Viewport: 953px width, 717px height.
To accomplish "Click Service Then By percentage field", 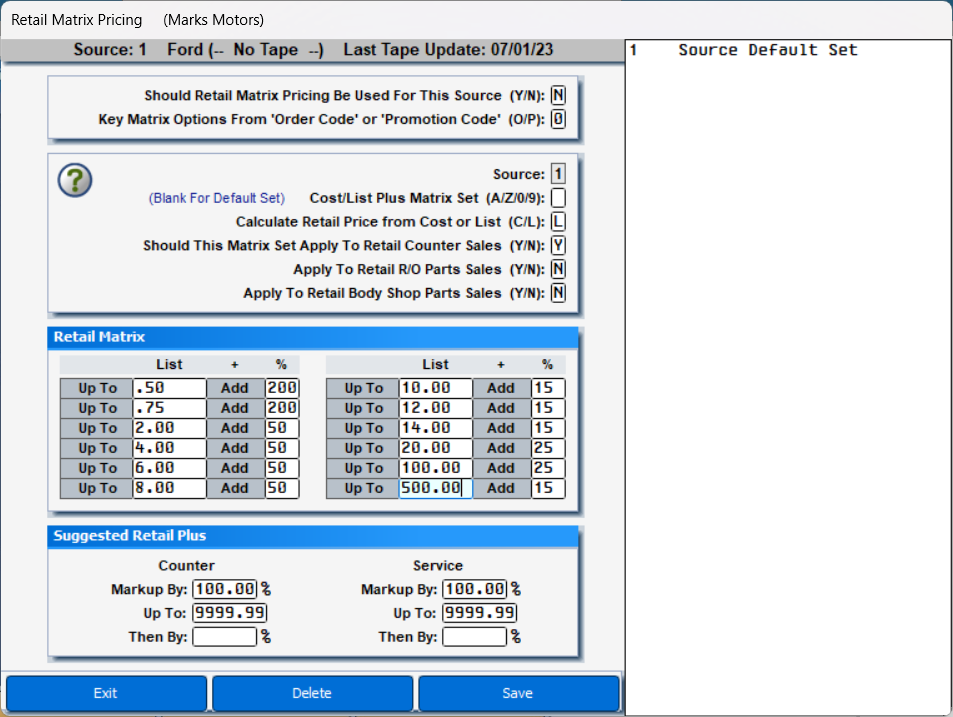I will pos(474,636).
